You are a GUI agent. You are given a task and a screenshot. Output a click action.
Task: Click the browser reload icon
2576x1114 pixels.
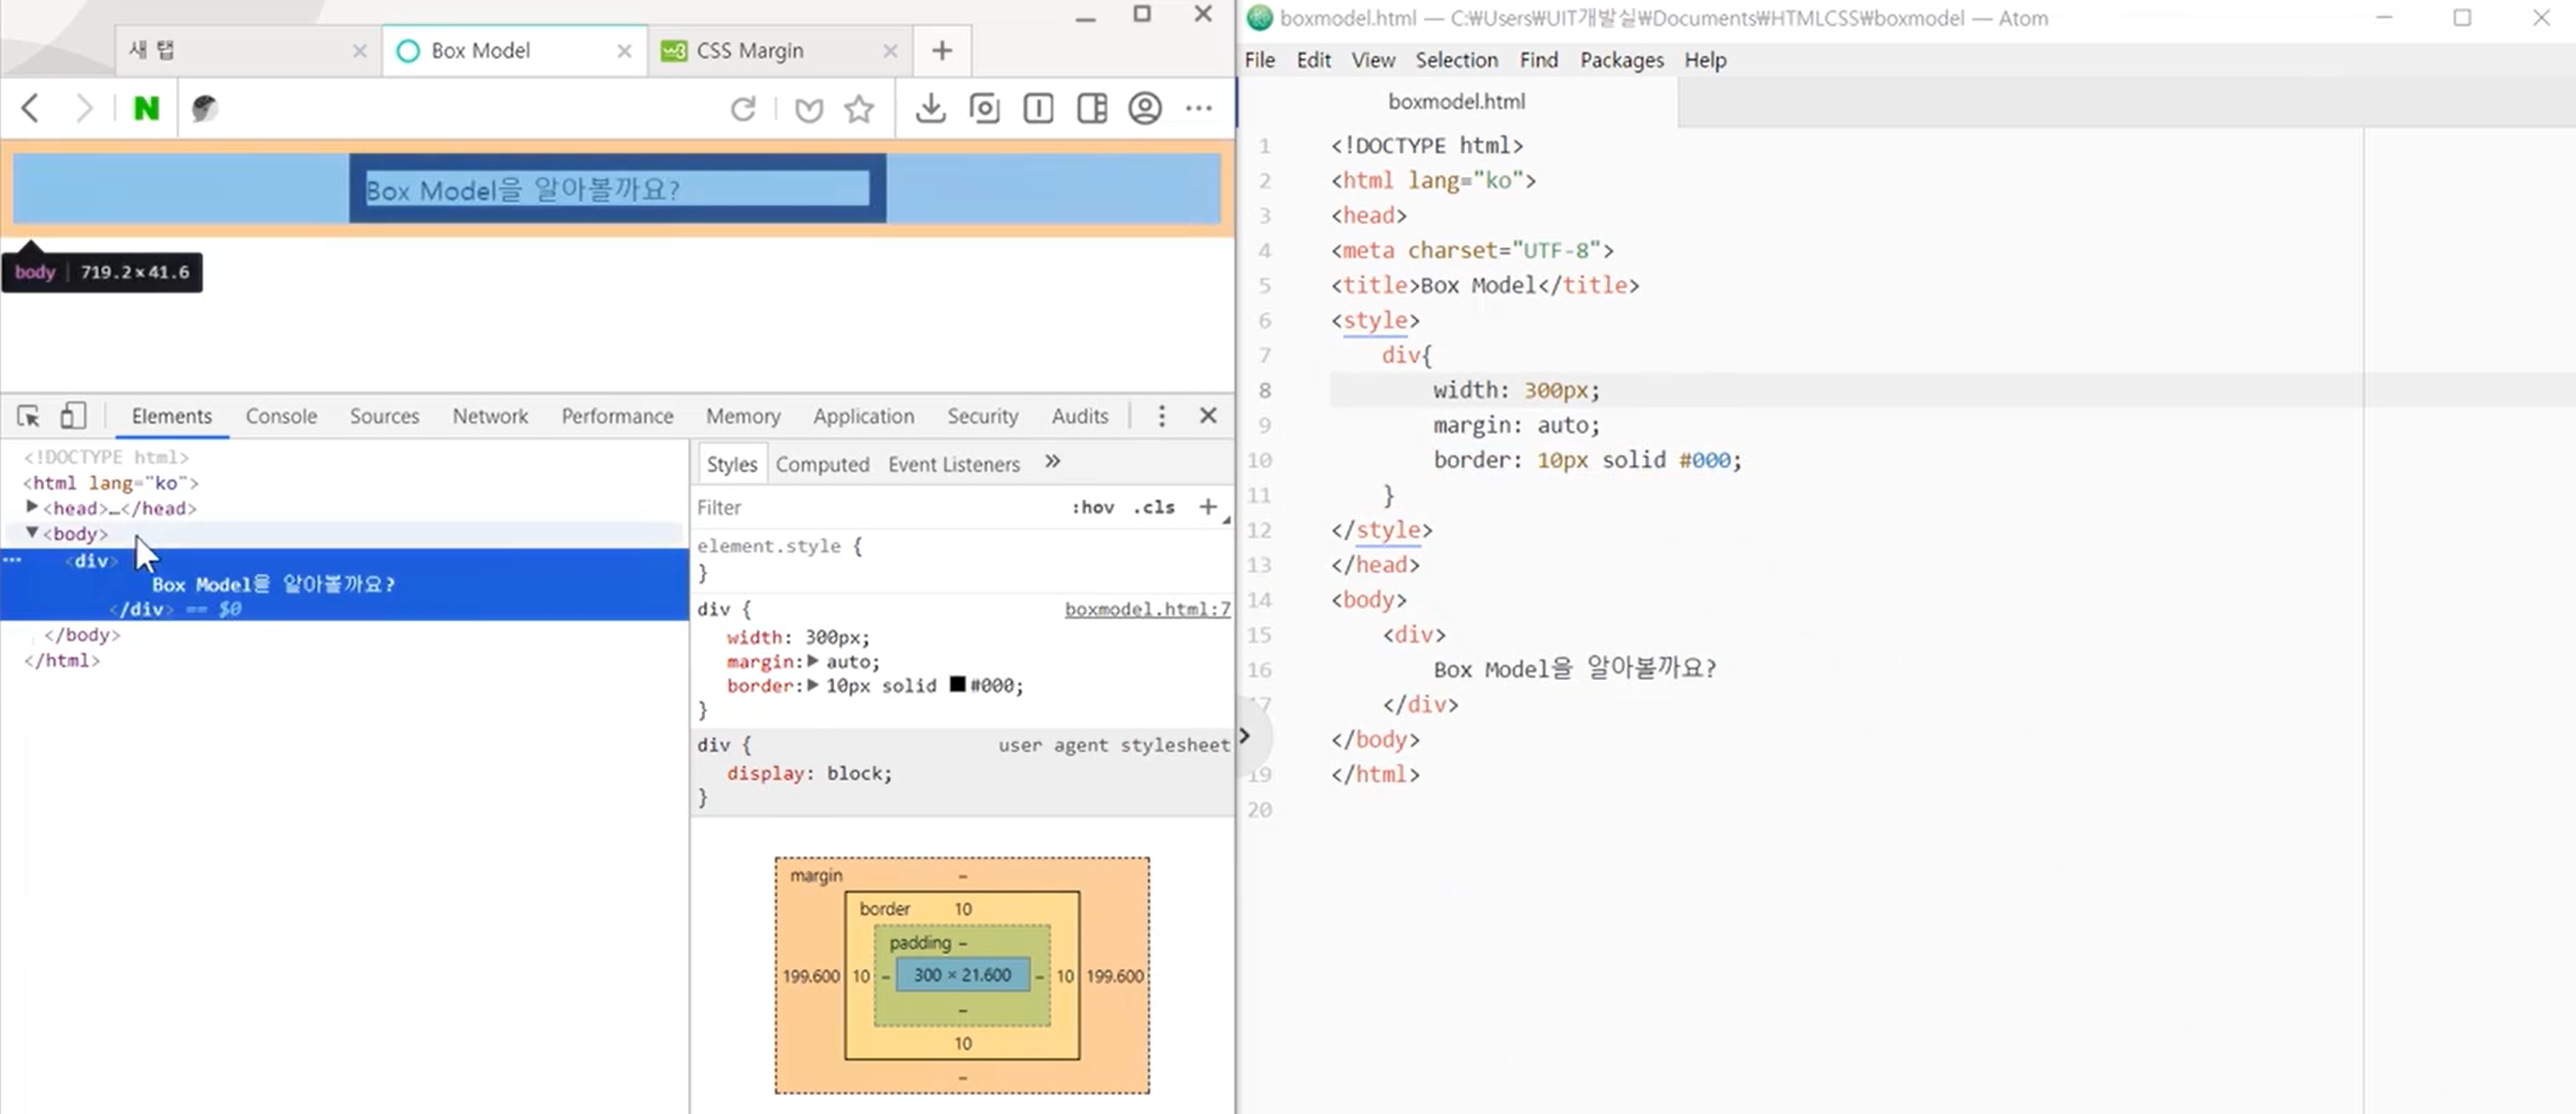point(743,108)
